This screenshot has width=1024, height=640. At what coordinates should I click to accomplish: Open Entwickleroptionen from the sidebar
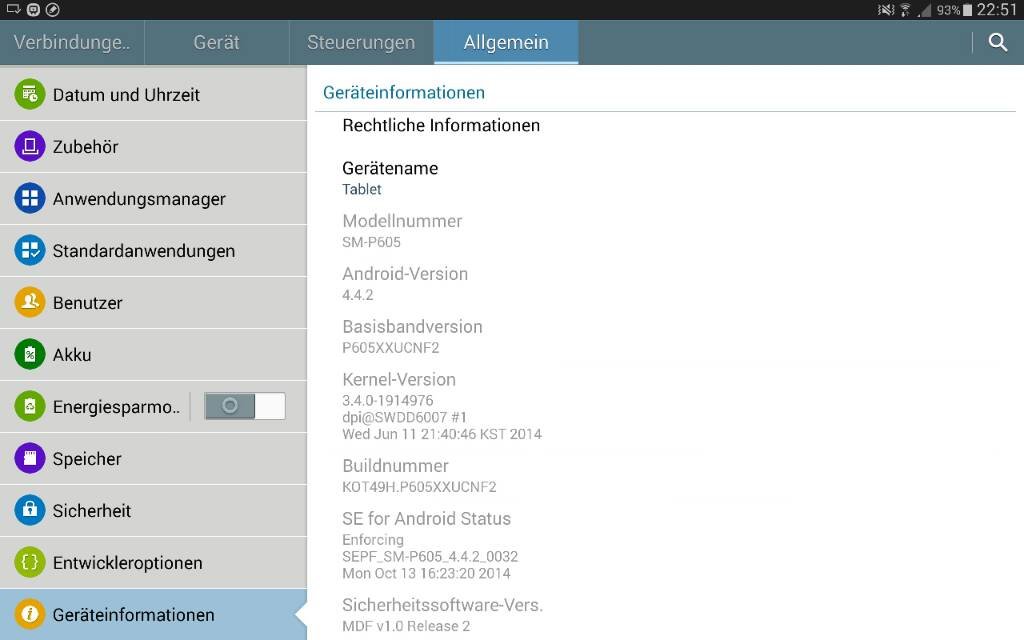(x=153, y=562)
